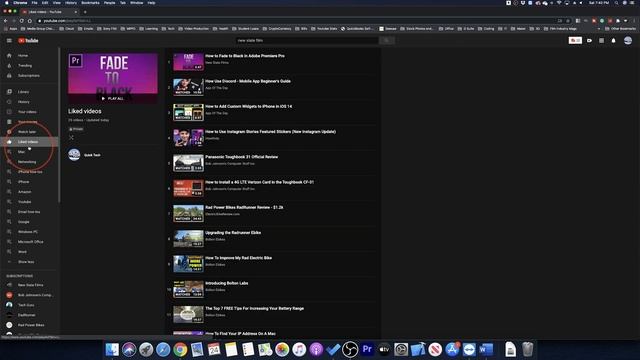640x360 pixels.
Task: Click the PLAY ALL button
Action: [x=113, y=98]
